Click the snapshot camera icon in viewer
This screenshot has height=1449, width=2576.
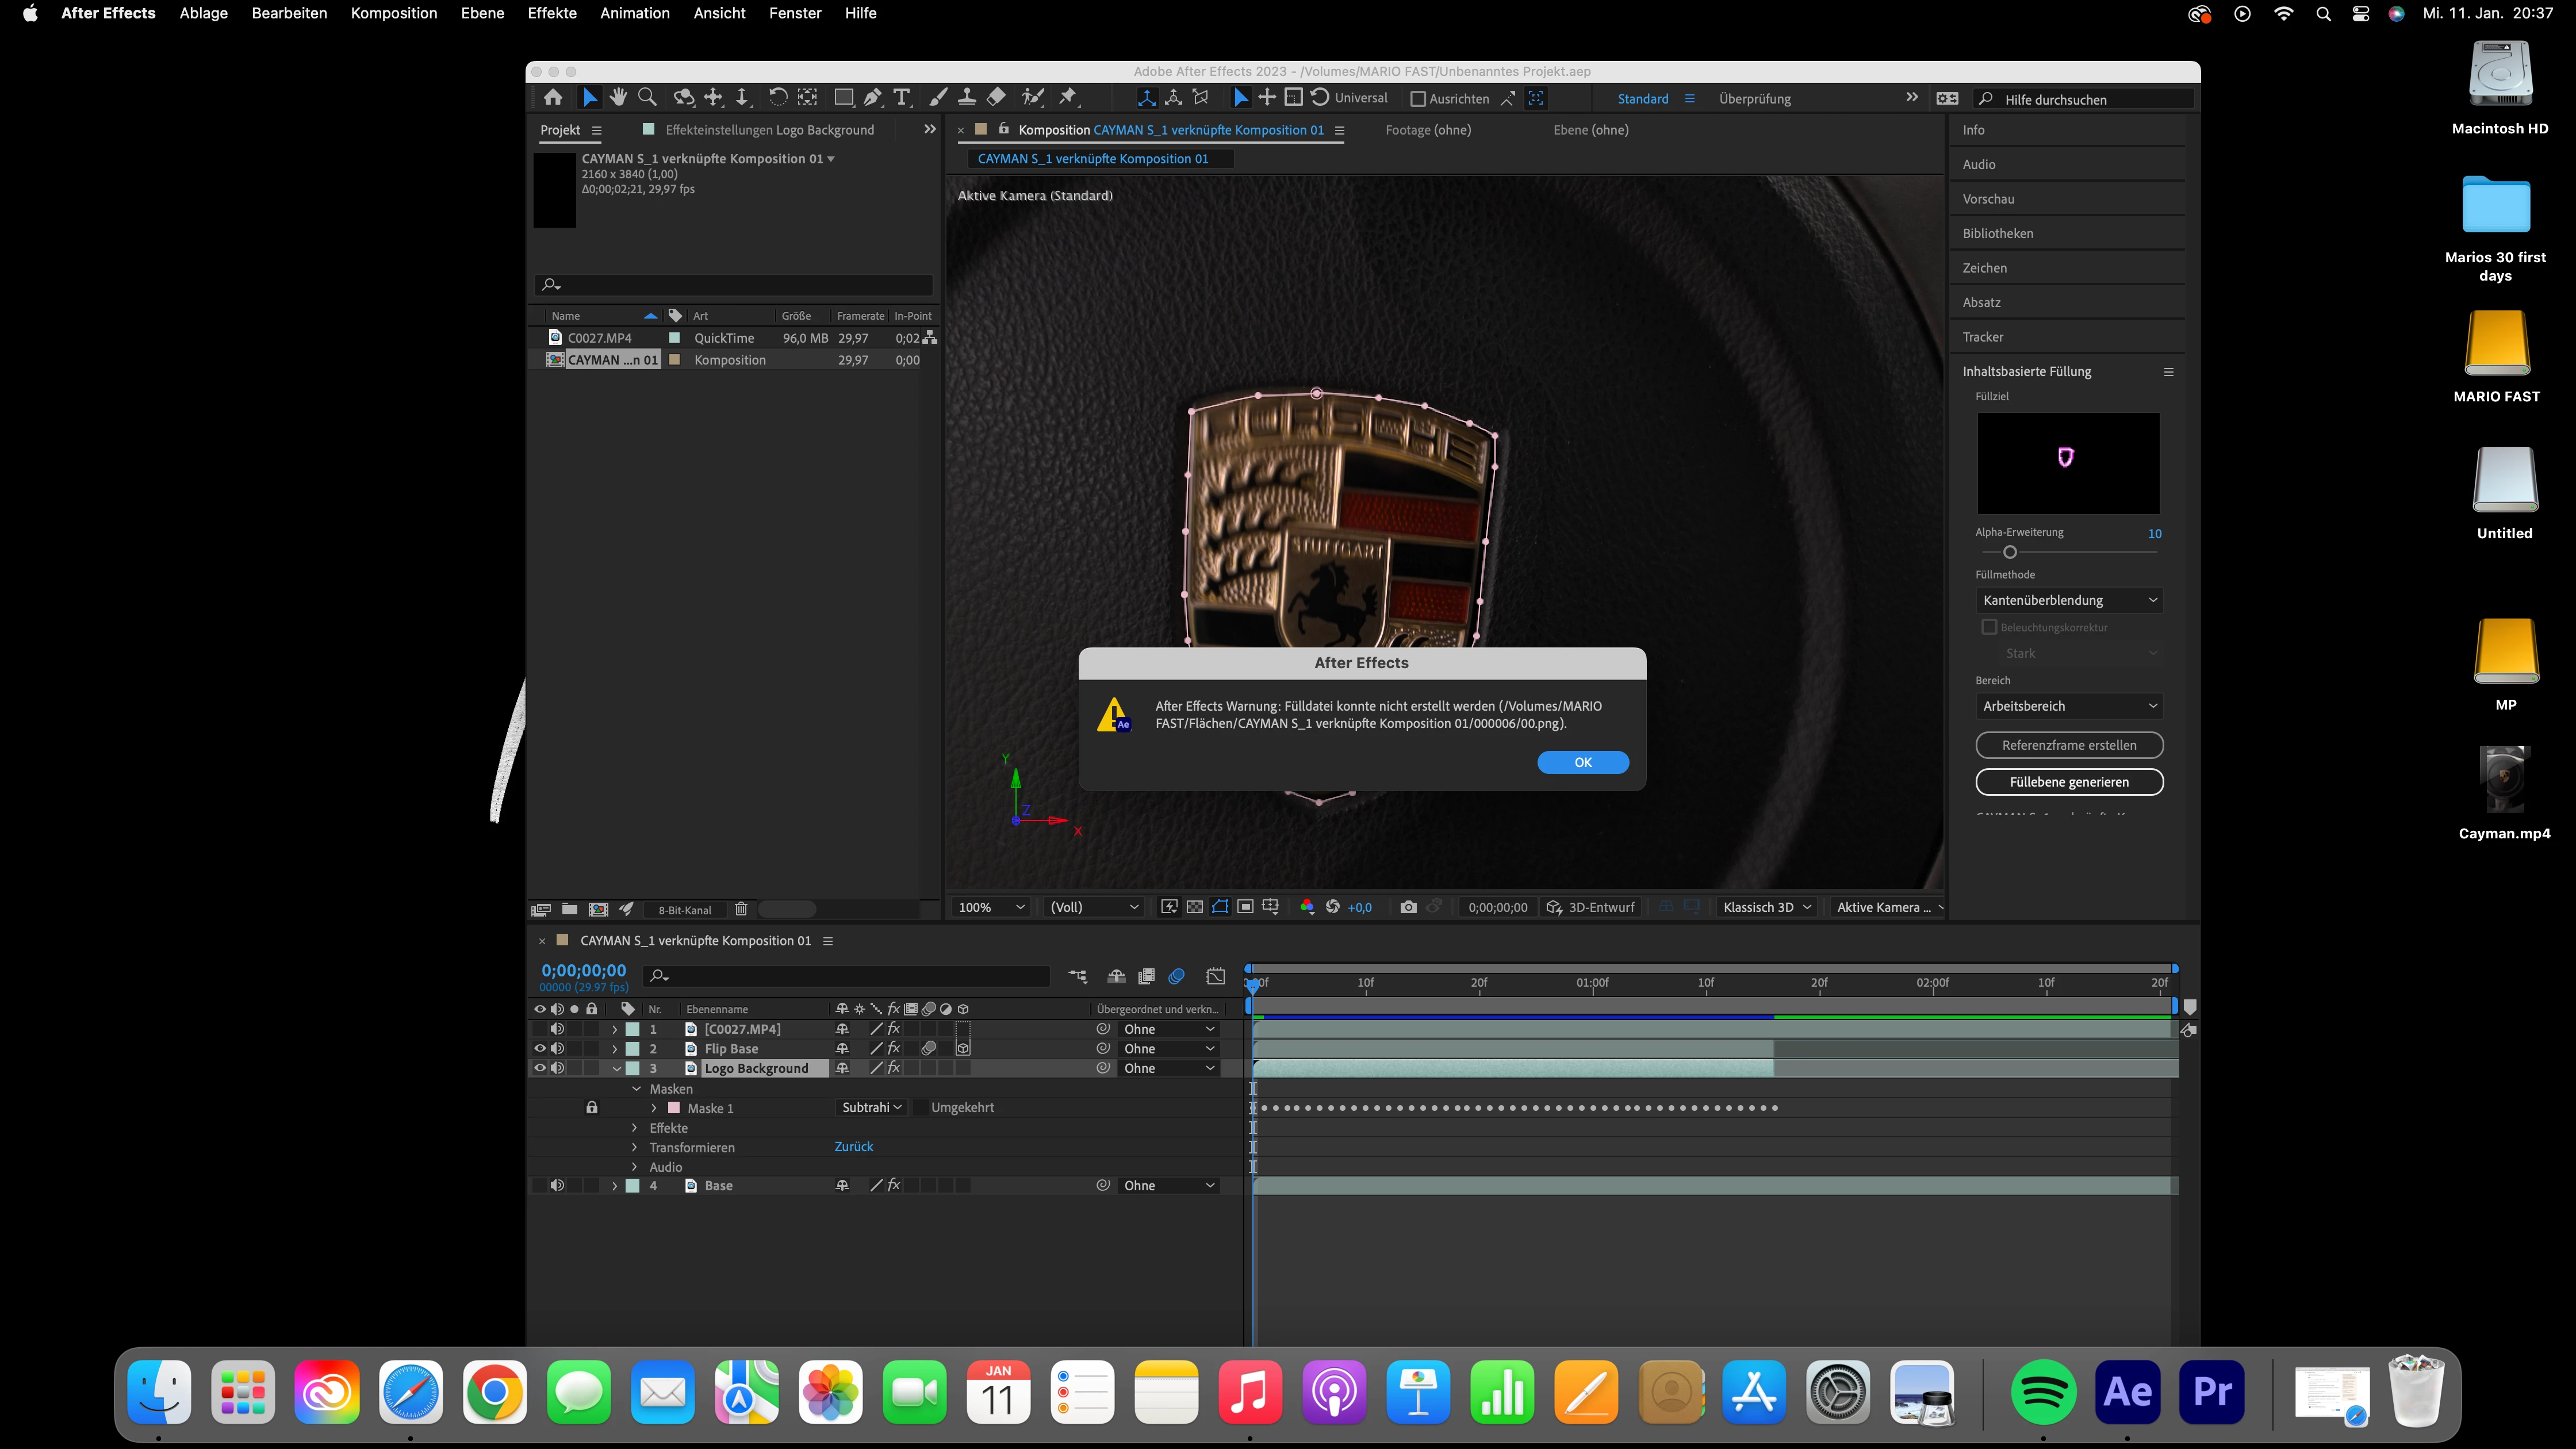(1408, 907)
